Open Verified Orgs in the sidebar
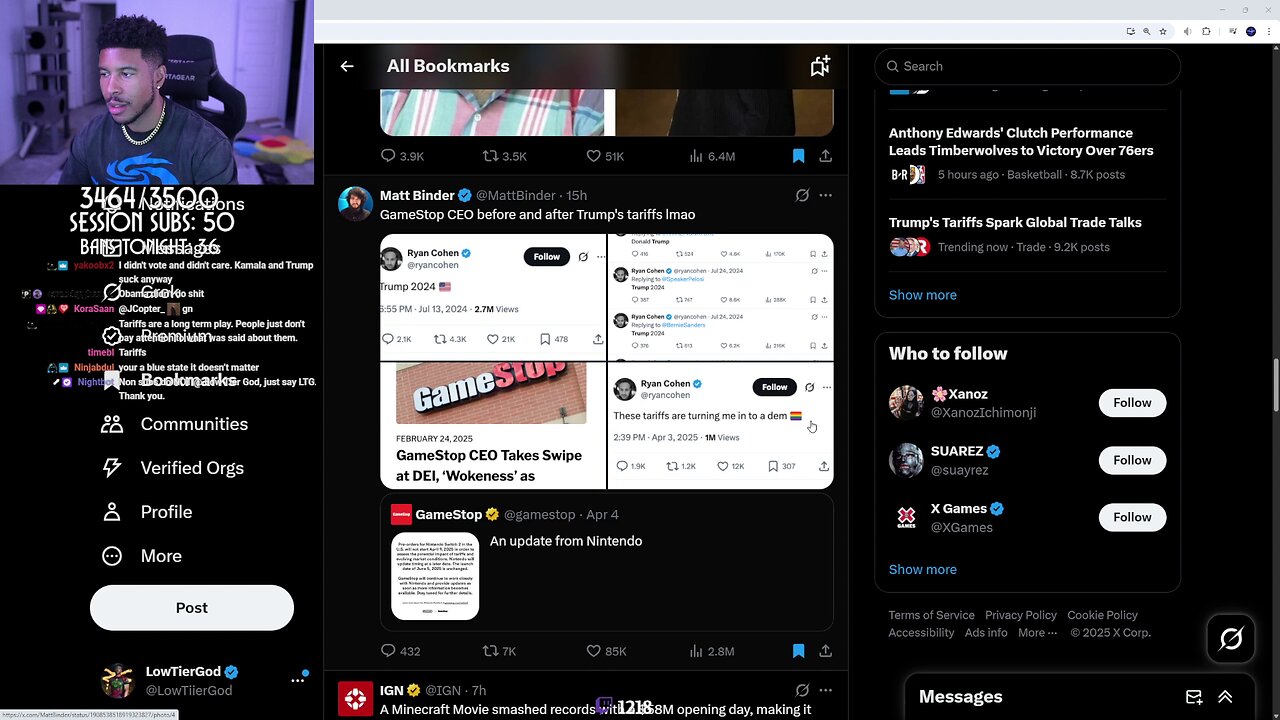 (172, 468)
